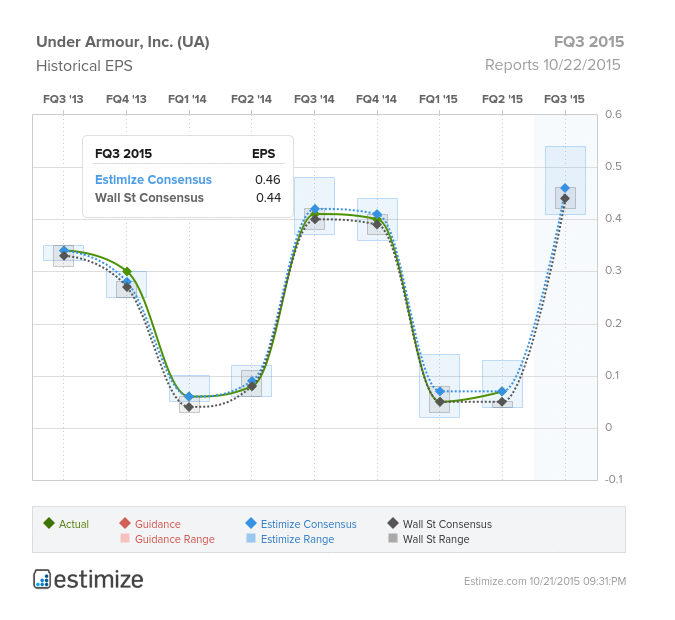Toggle the Wall St Consensus legend label
Viewport: 675px width, 620px height.
click(447, 524)
